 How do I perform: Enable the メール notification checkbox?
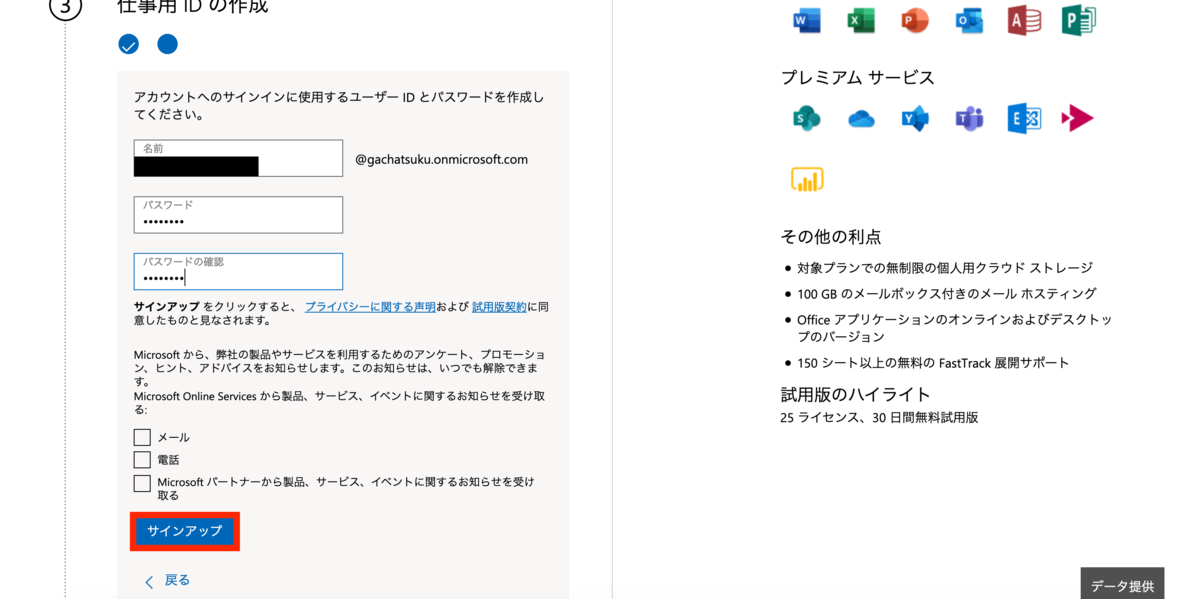(x=142, y=437)
